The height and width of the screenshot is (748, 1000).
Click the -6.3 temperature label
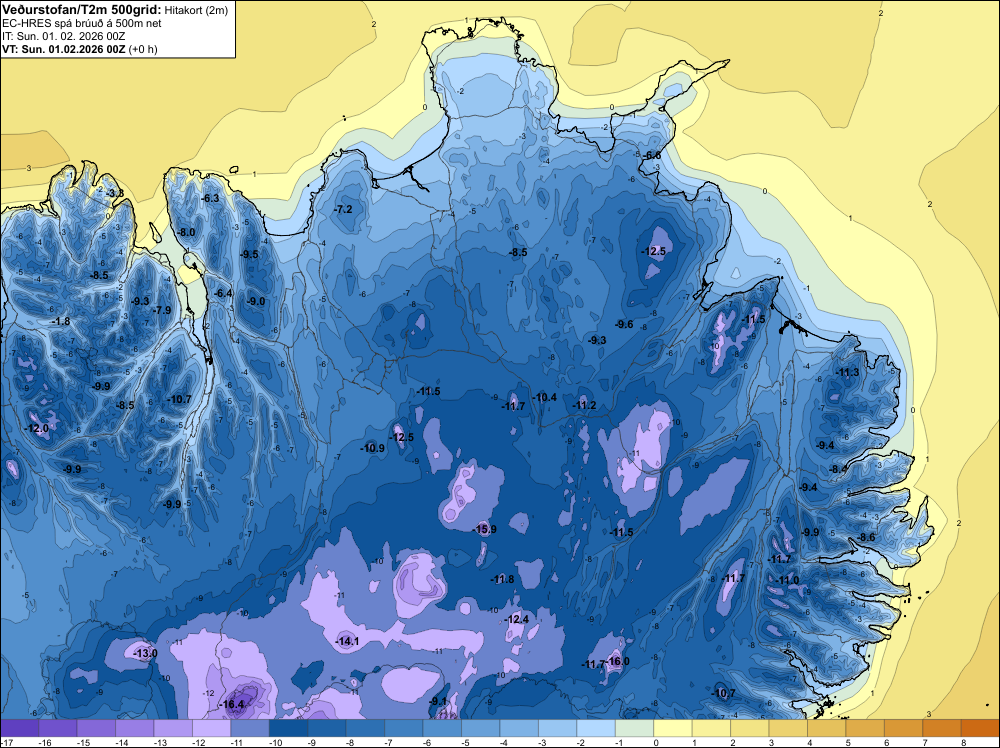tap(210, 198)
